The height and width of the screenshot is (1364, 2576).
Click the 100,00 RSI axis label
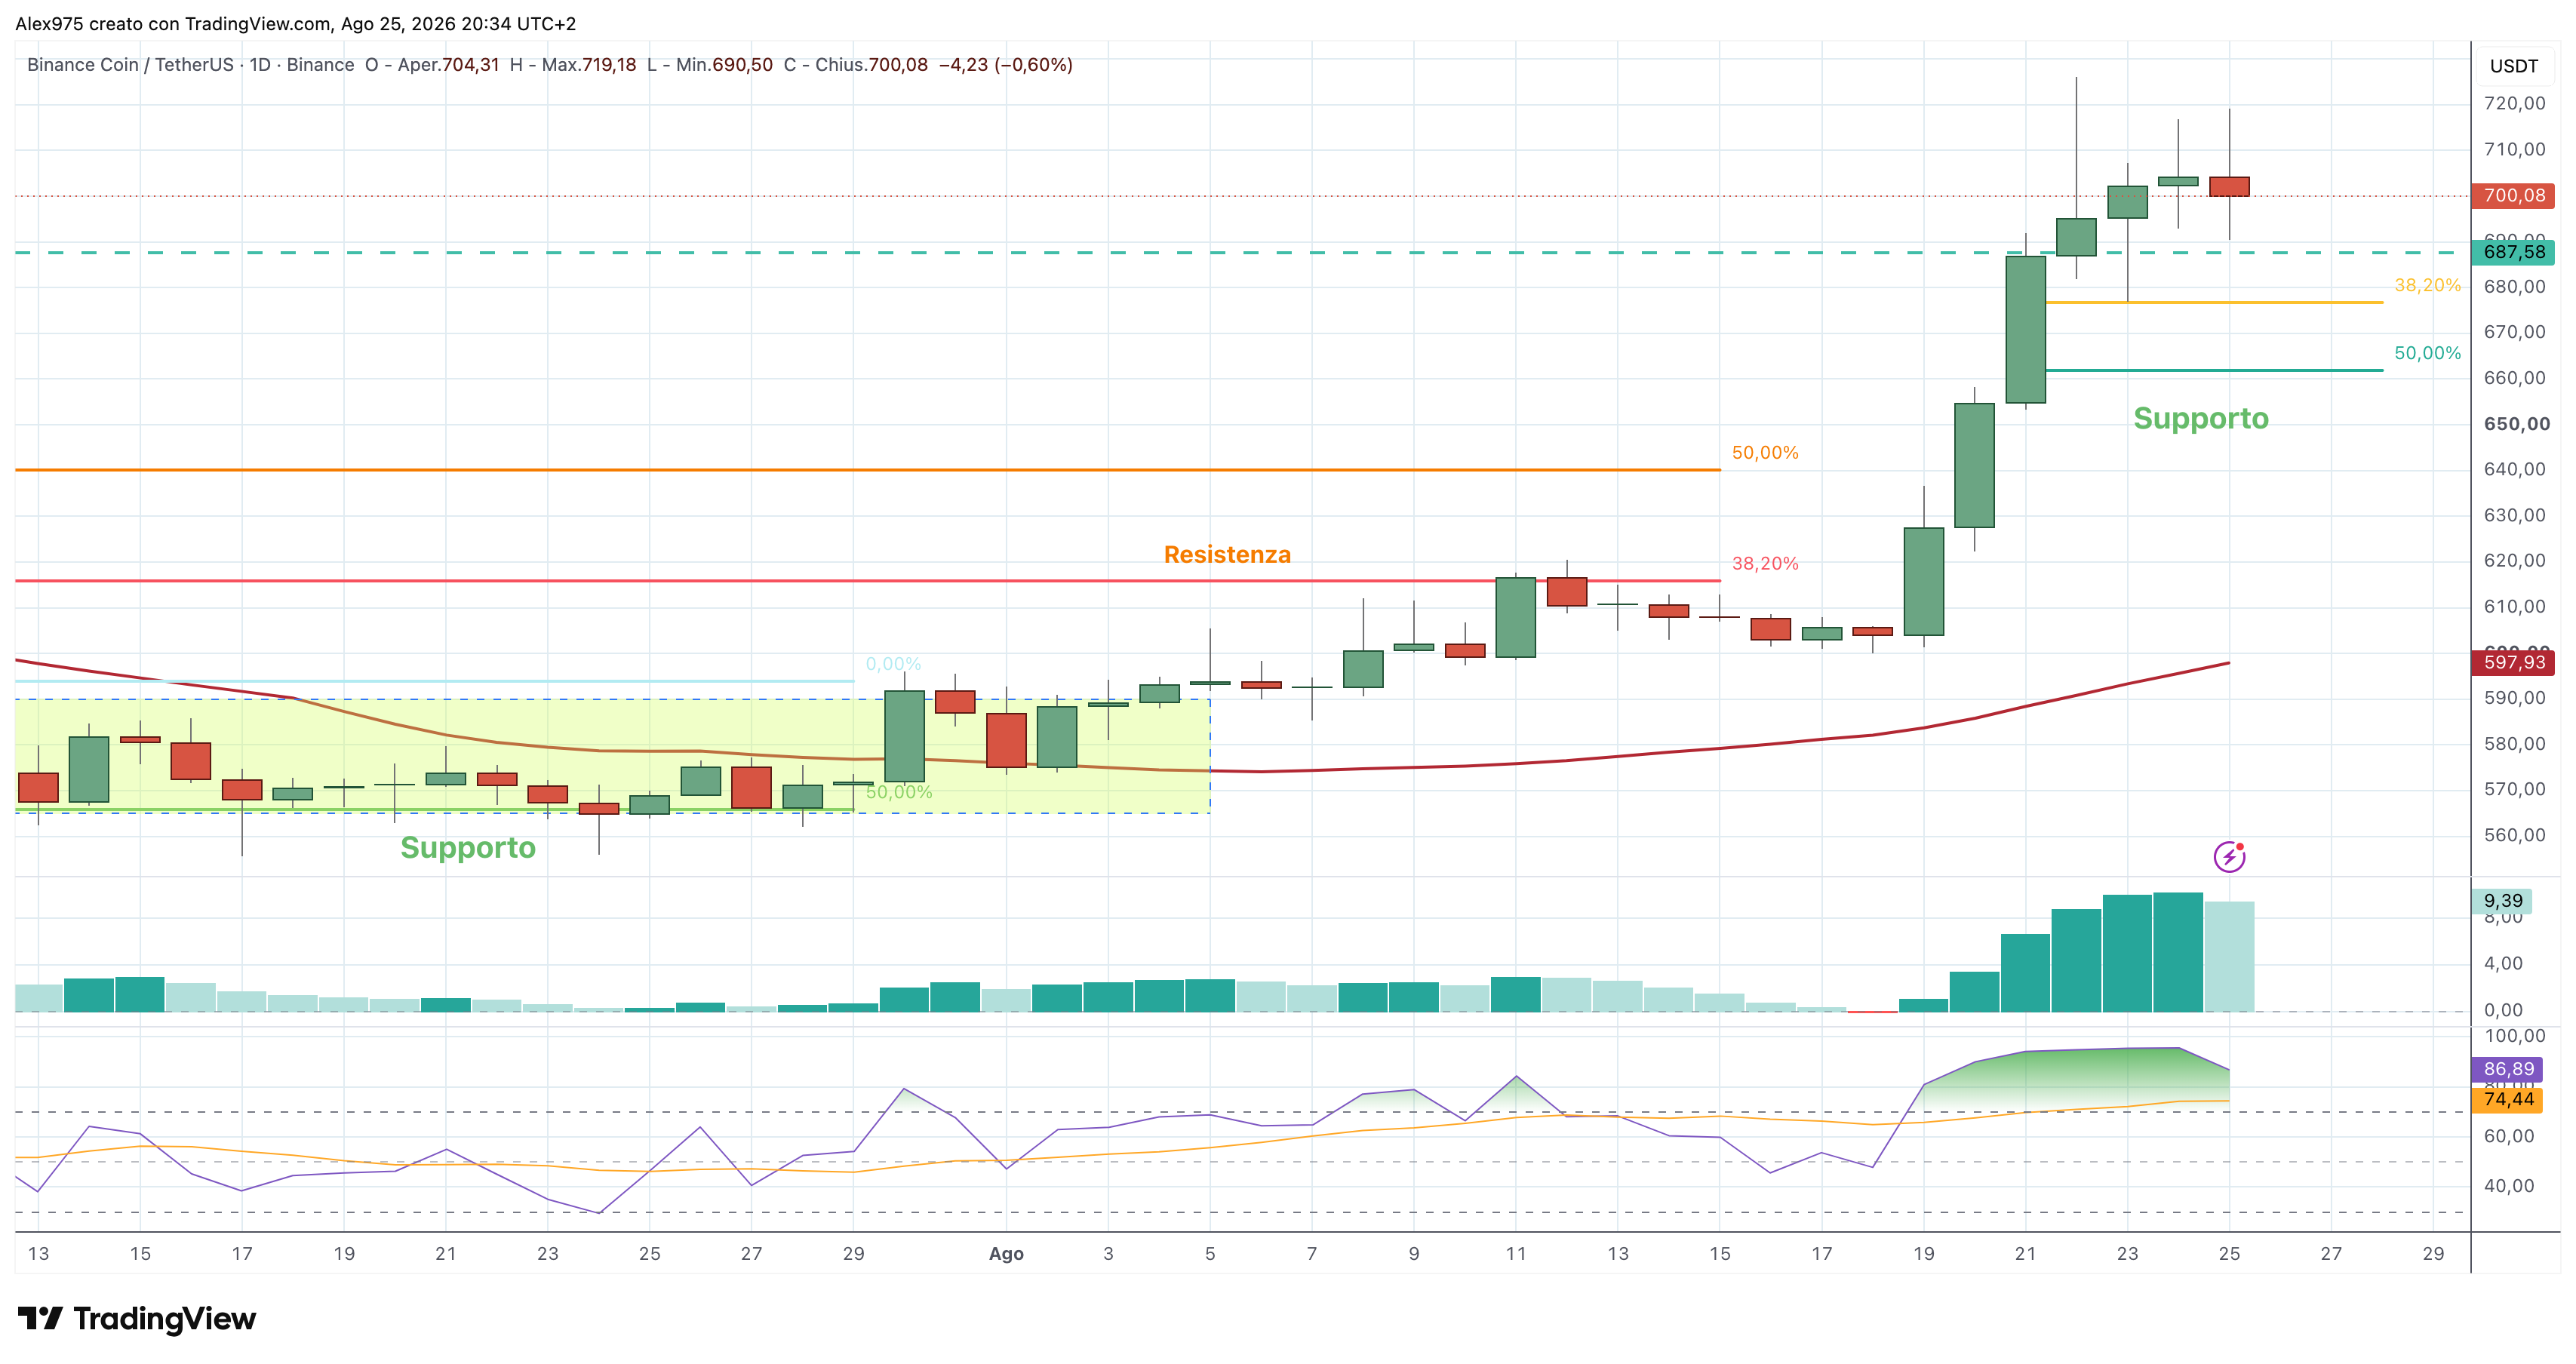[x=2514, y=1036]
